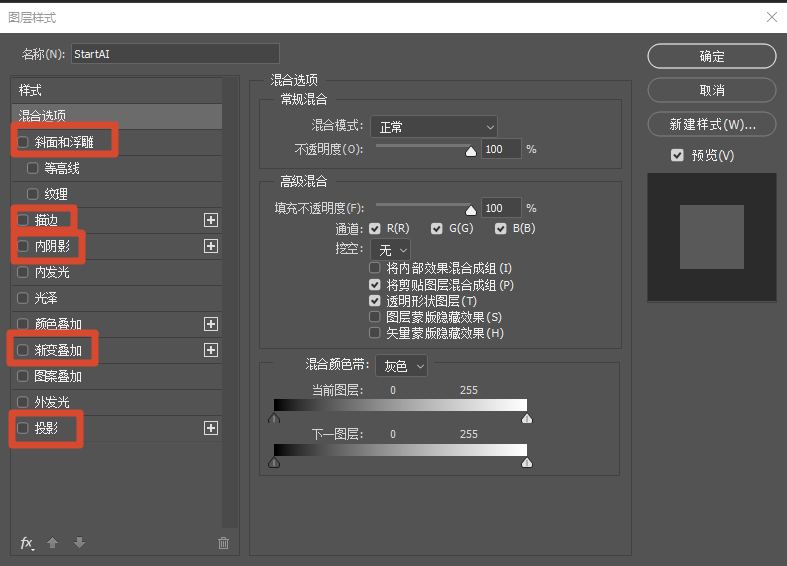Click the 填充不透明度 value field
Screen dimensions: 787x566
coord(501,208)
